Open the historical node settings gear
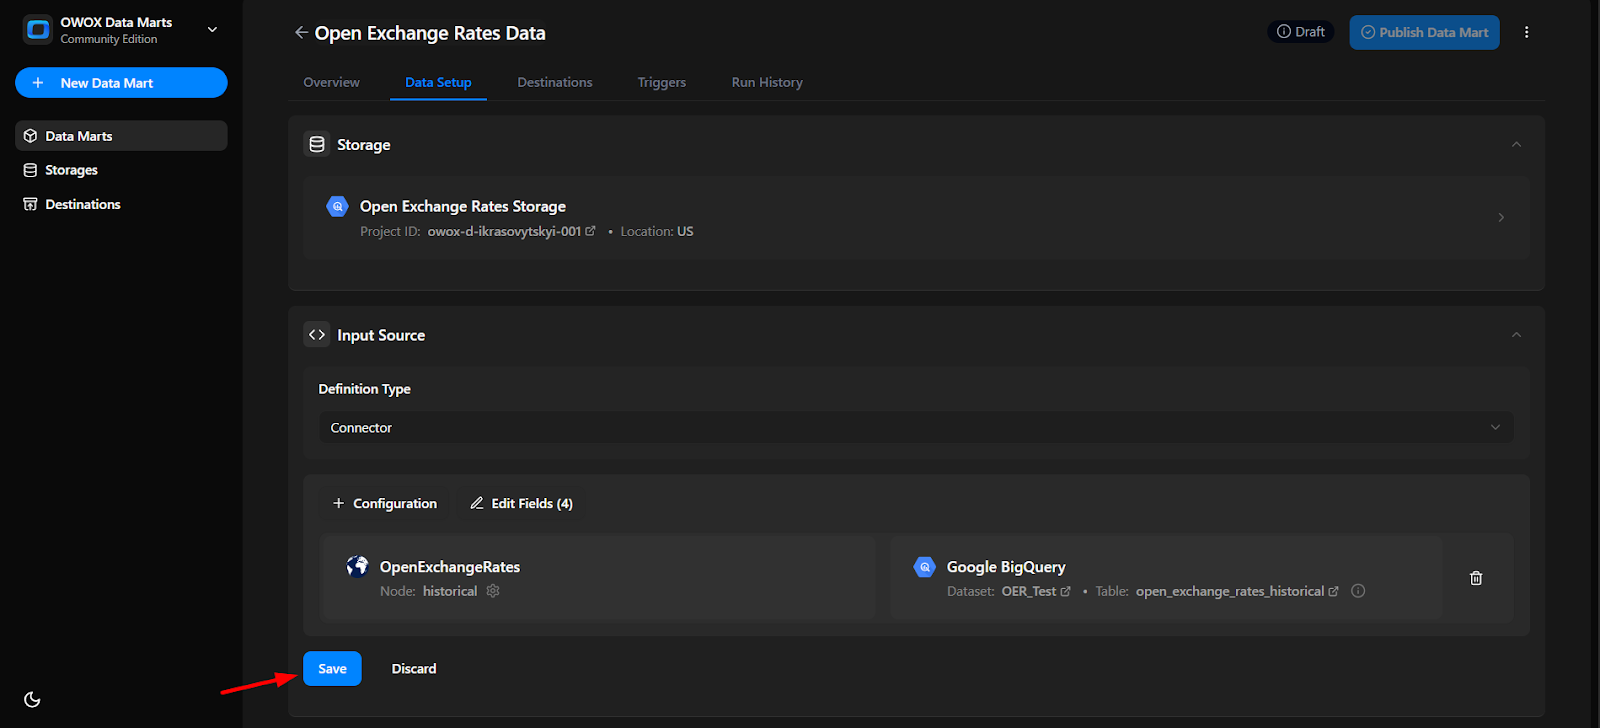Image resolution: width=1600 pixels, height=728 pixels. coord(493,591)
